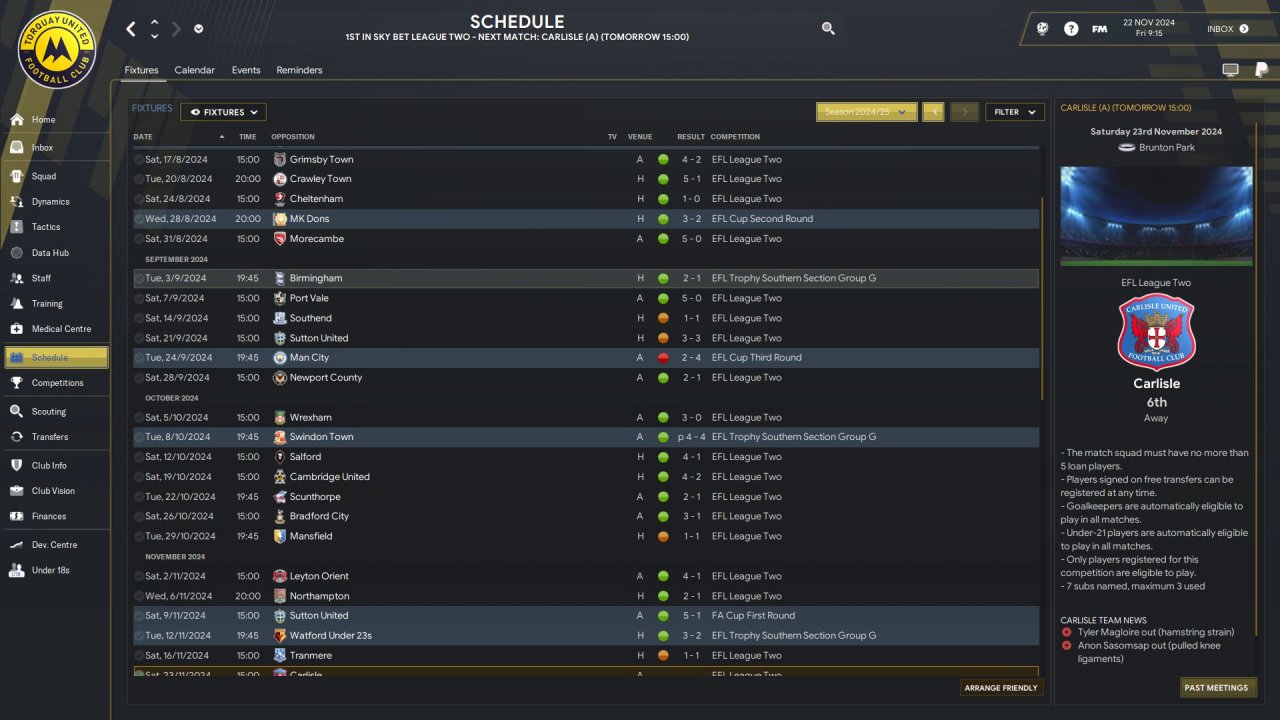Open the Fixtures view dropdown

pyautogui.click(x=223, y=112)
